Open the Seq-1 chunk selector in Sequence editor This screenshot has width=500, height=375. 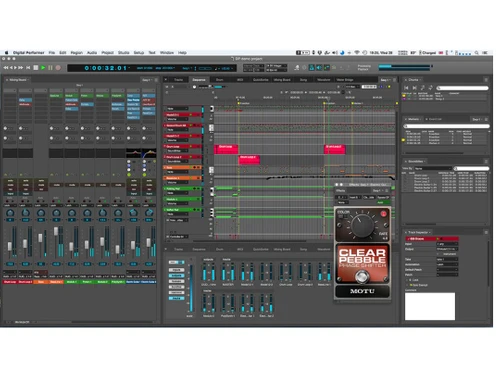coord(384,80)
